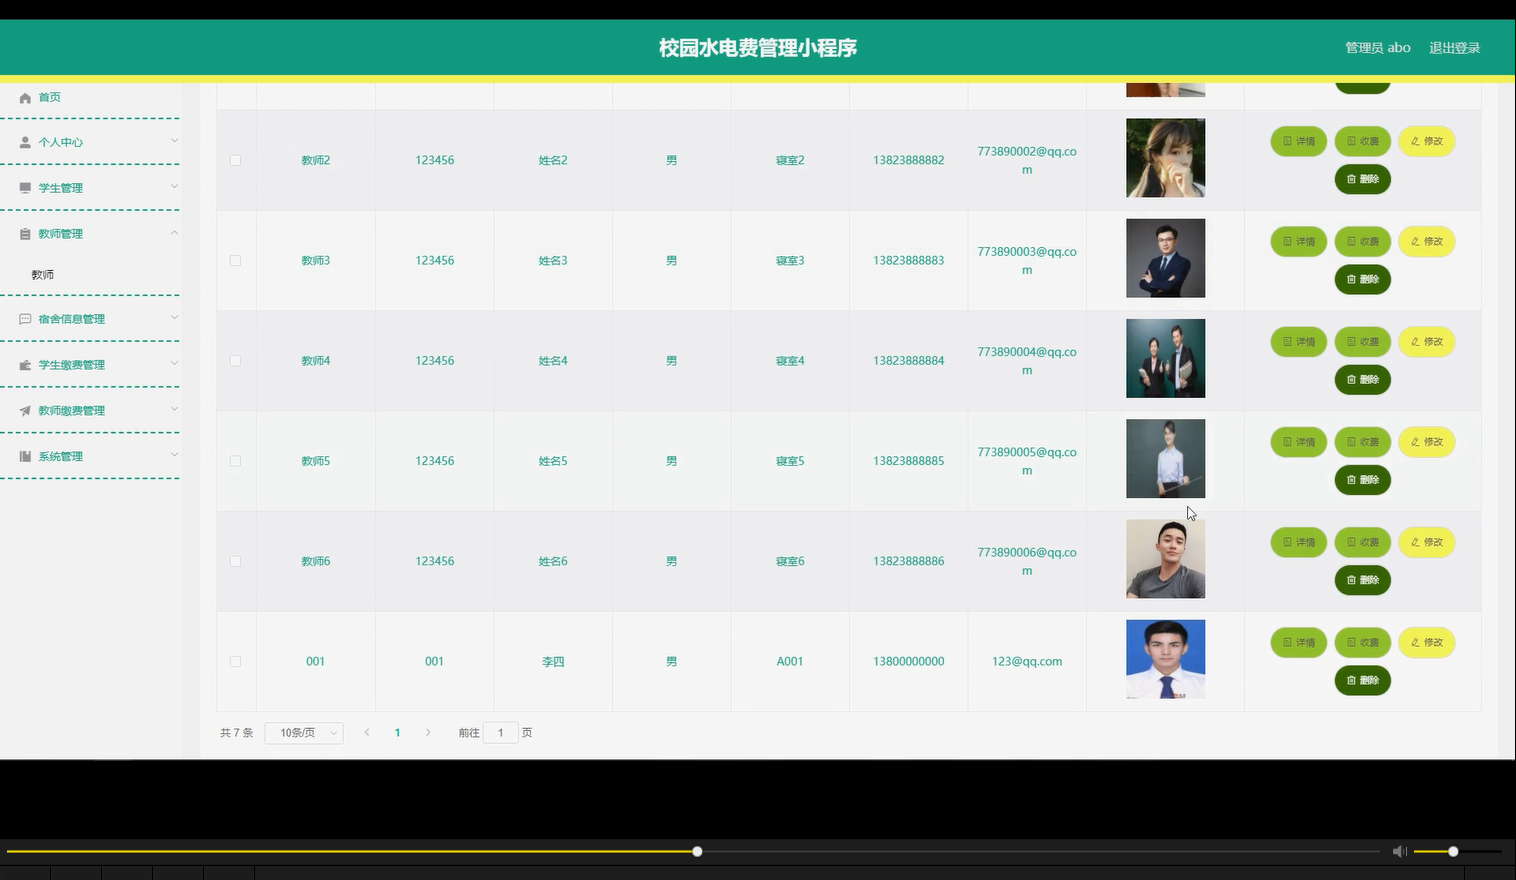This screenshot has height=880, width=1516.
Task: Check the checkbox for row 教师4
Action: tap(235, 361)
